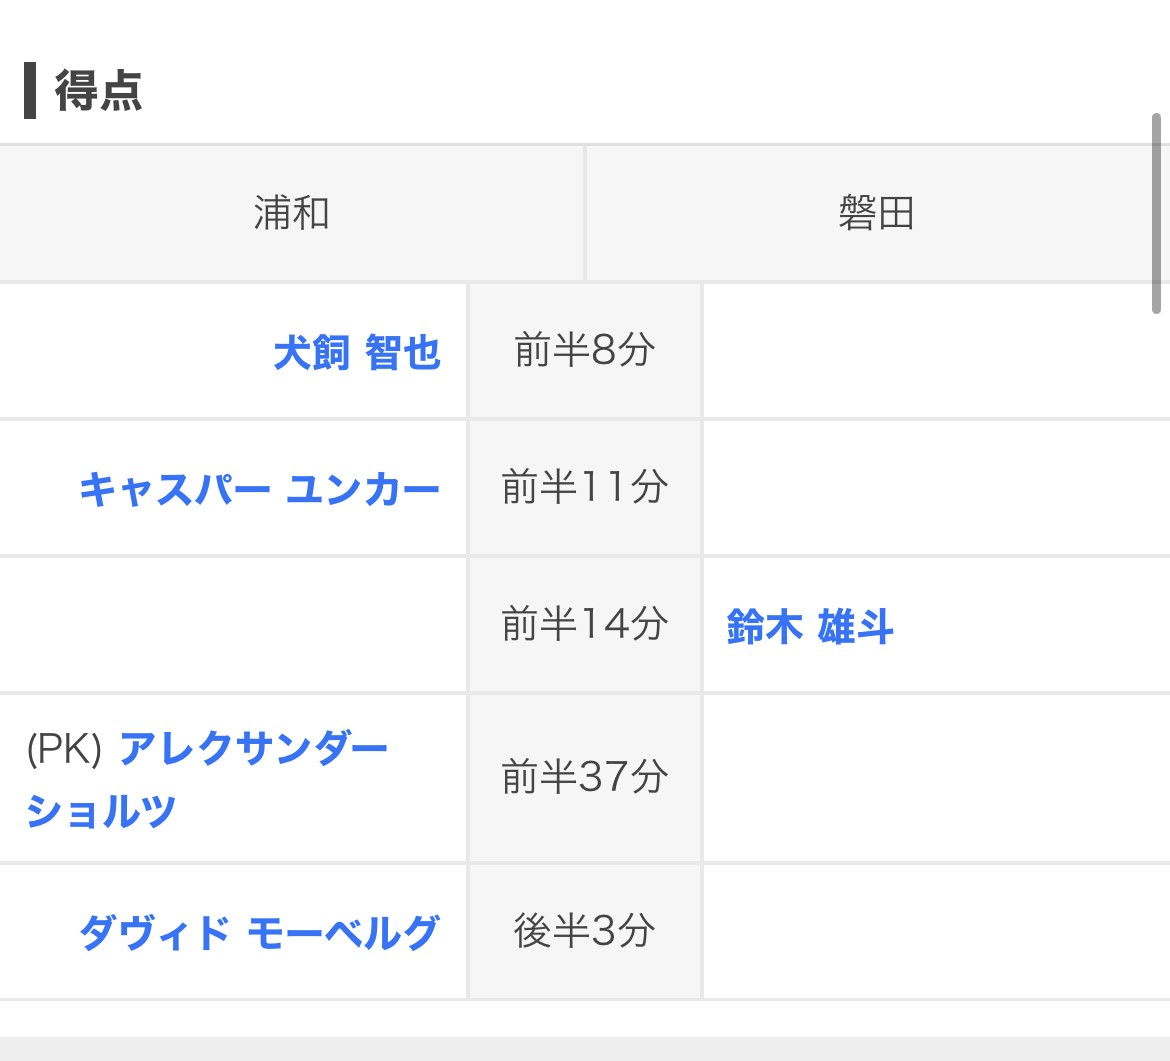This screenshot has height=1061, width=1170.
Task: Open キャスパー ユンカー player page
Action: coord(259,490)
